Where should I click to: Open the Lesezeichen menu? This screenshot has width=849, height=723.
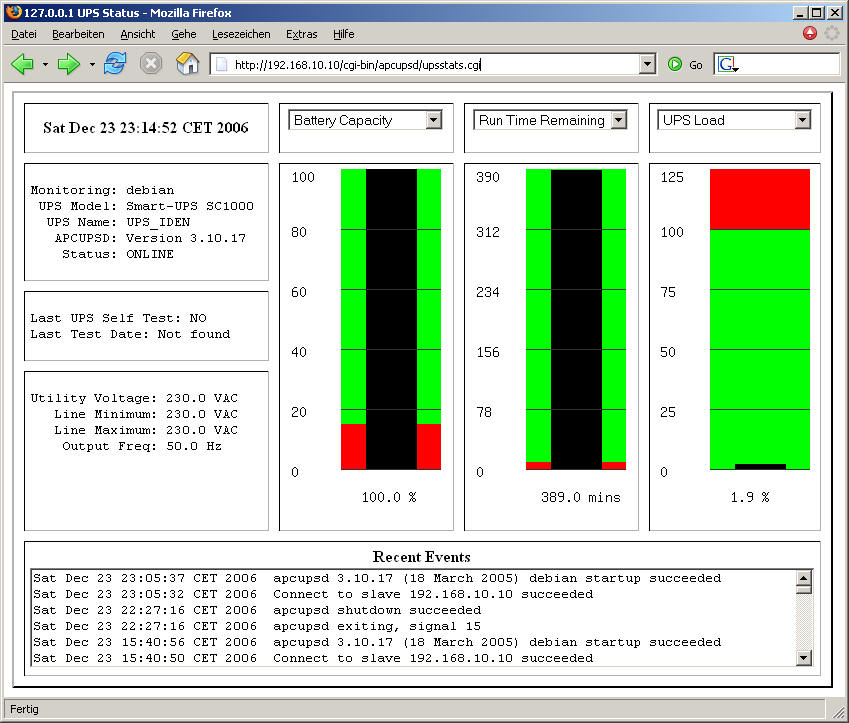pos(241,34)
